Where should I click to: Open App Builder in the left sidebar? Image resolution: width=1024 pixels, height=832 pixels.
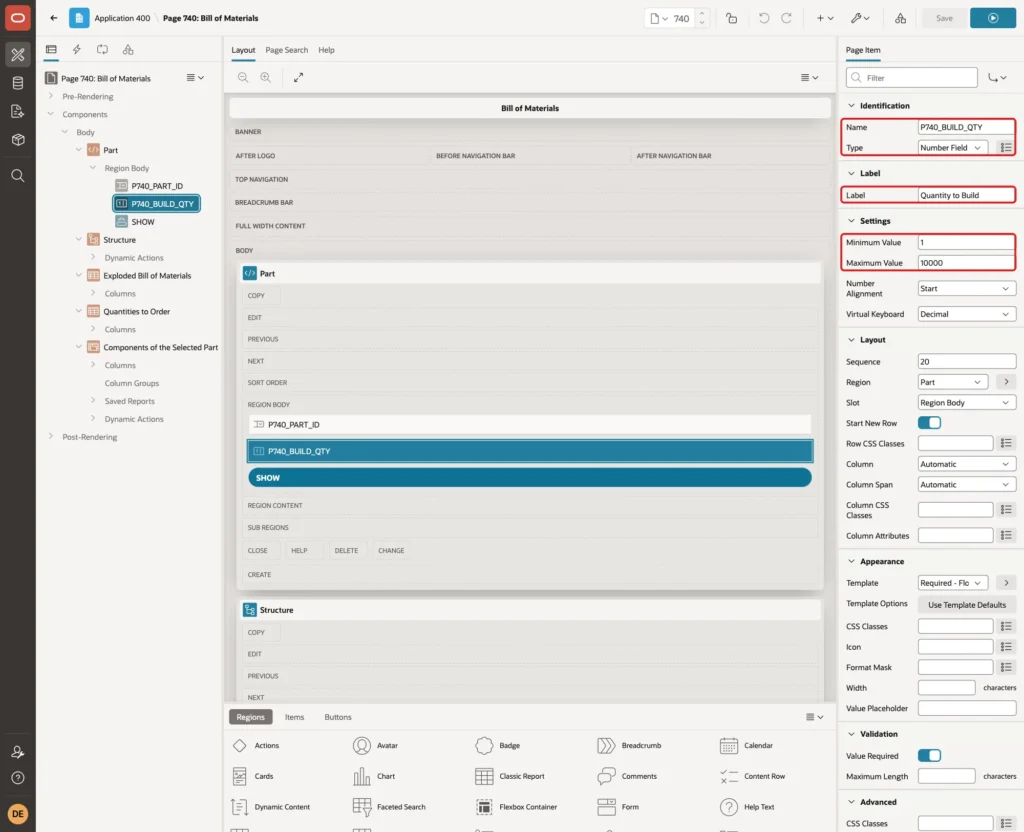(18, 54)
